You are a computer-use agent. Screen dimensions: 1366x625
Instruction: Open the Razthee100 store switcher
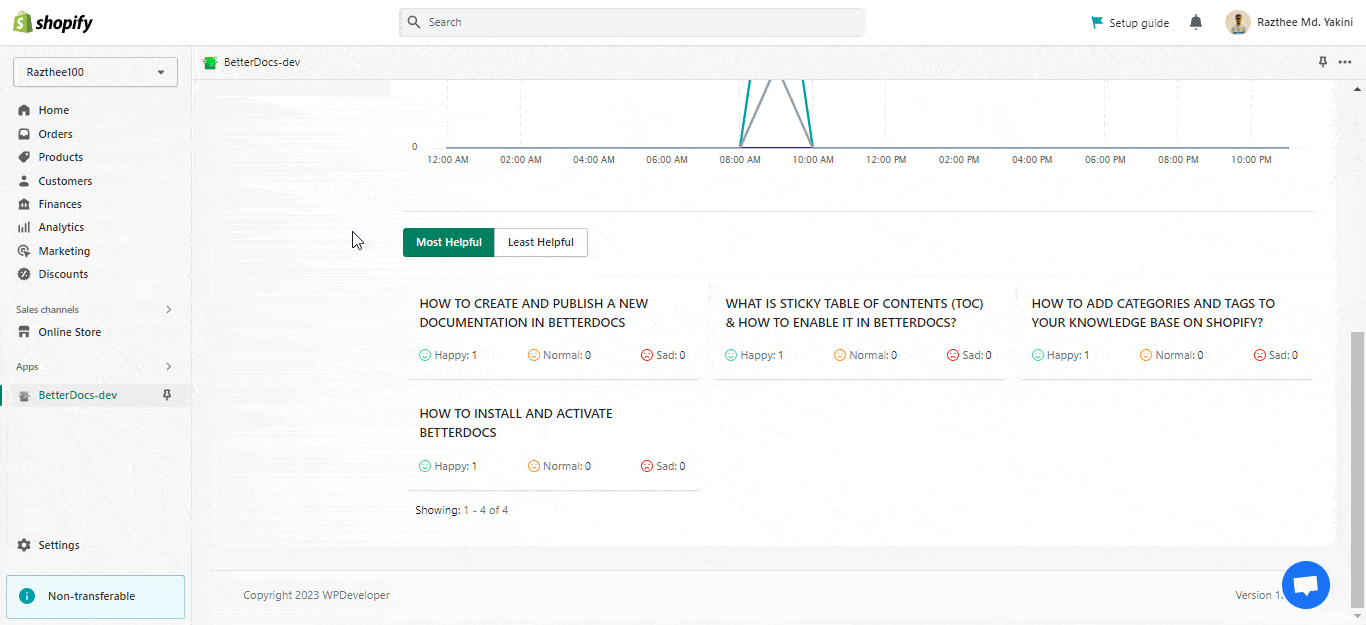tap(95, 71)
